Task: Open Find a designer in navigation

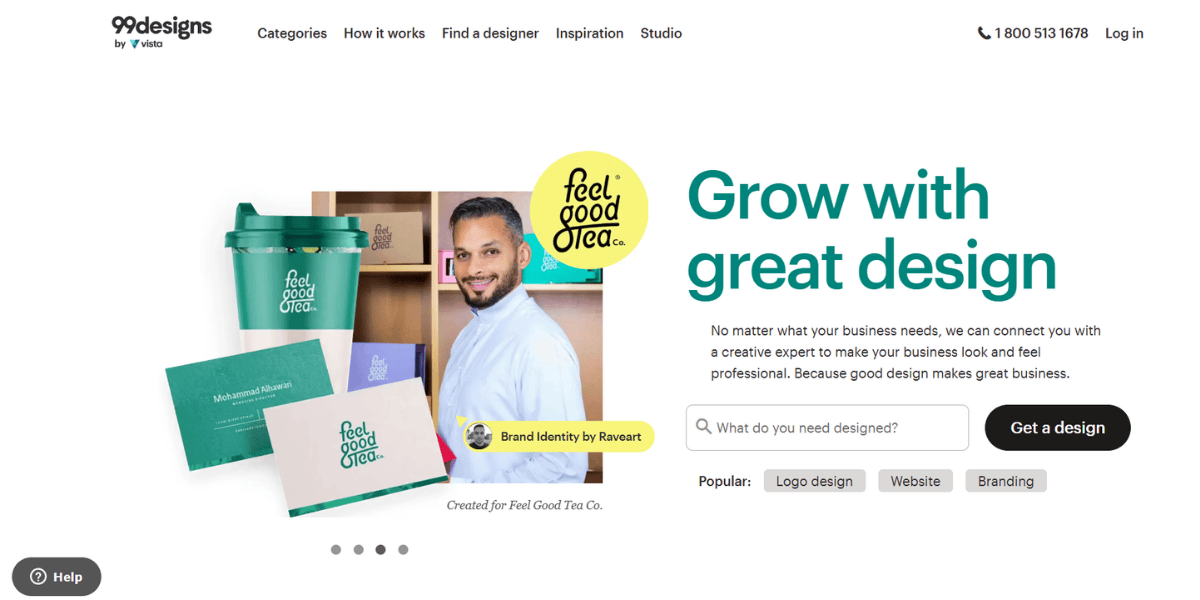Action: tap(490, 33)
